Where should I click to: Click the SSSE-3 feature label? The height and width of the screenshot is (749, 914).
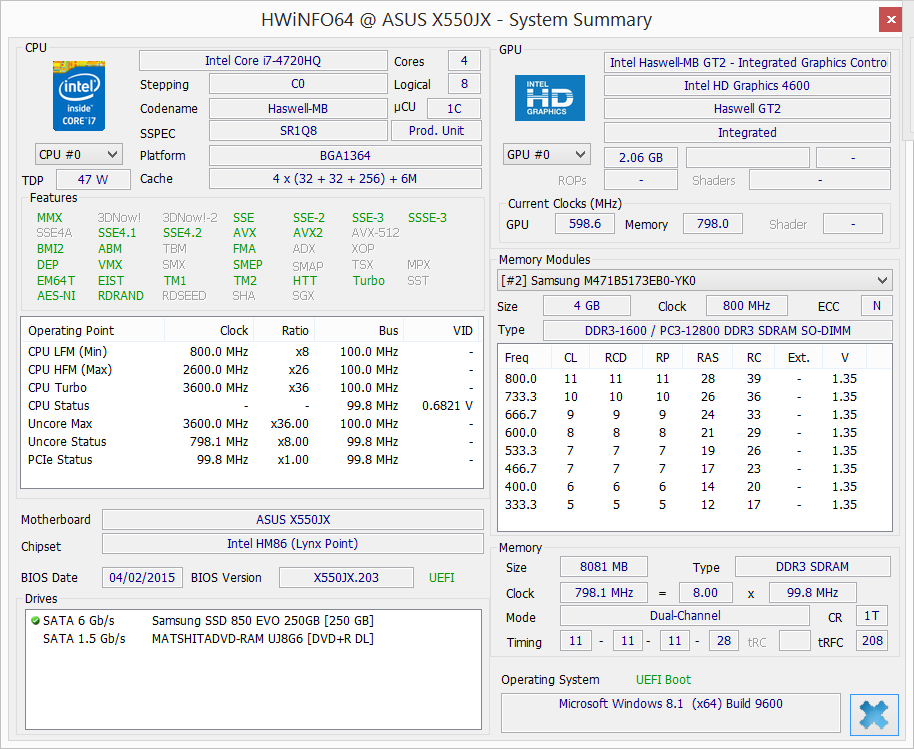[427, 217]
